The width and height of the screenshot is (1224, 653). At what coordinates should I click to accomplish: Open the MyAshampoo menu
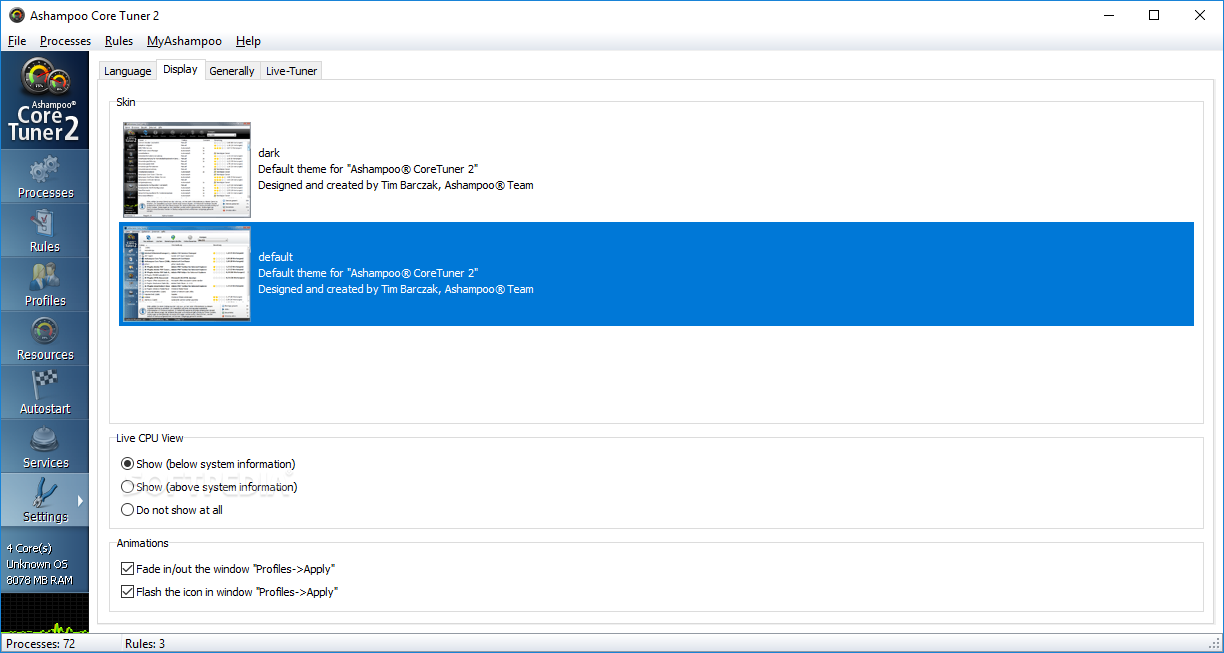click(x=183, y=41)
